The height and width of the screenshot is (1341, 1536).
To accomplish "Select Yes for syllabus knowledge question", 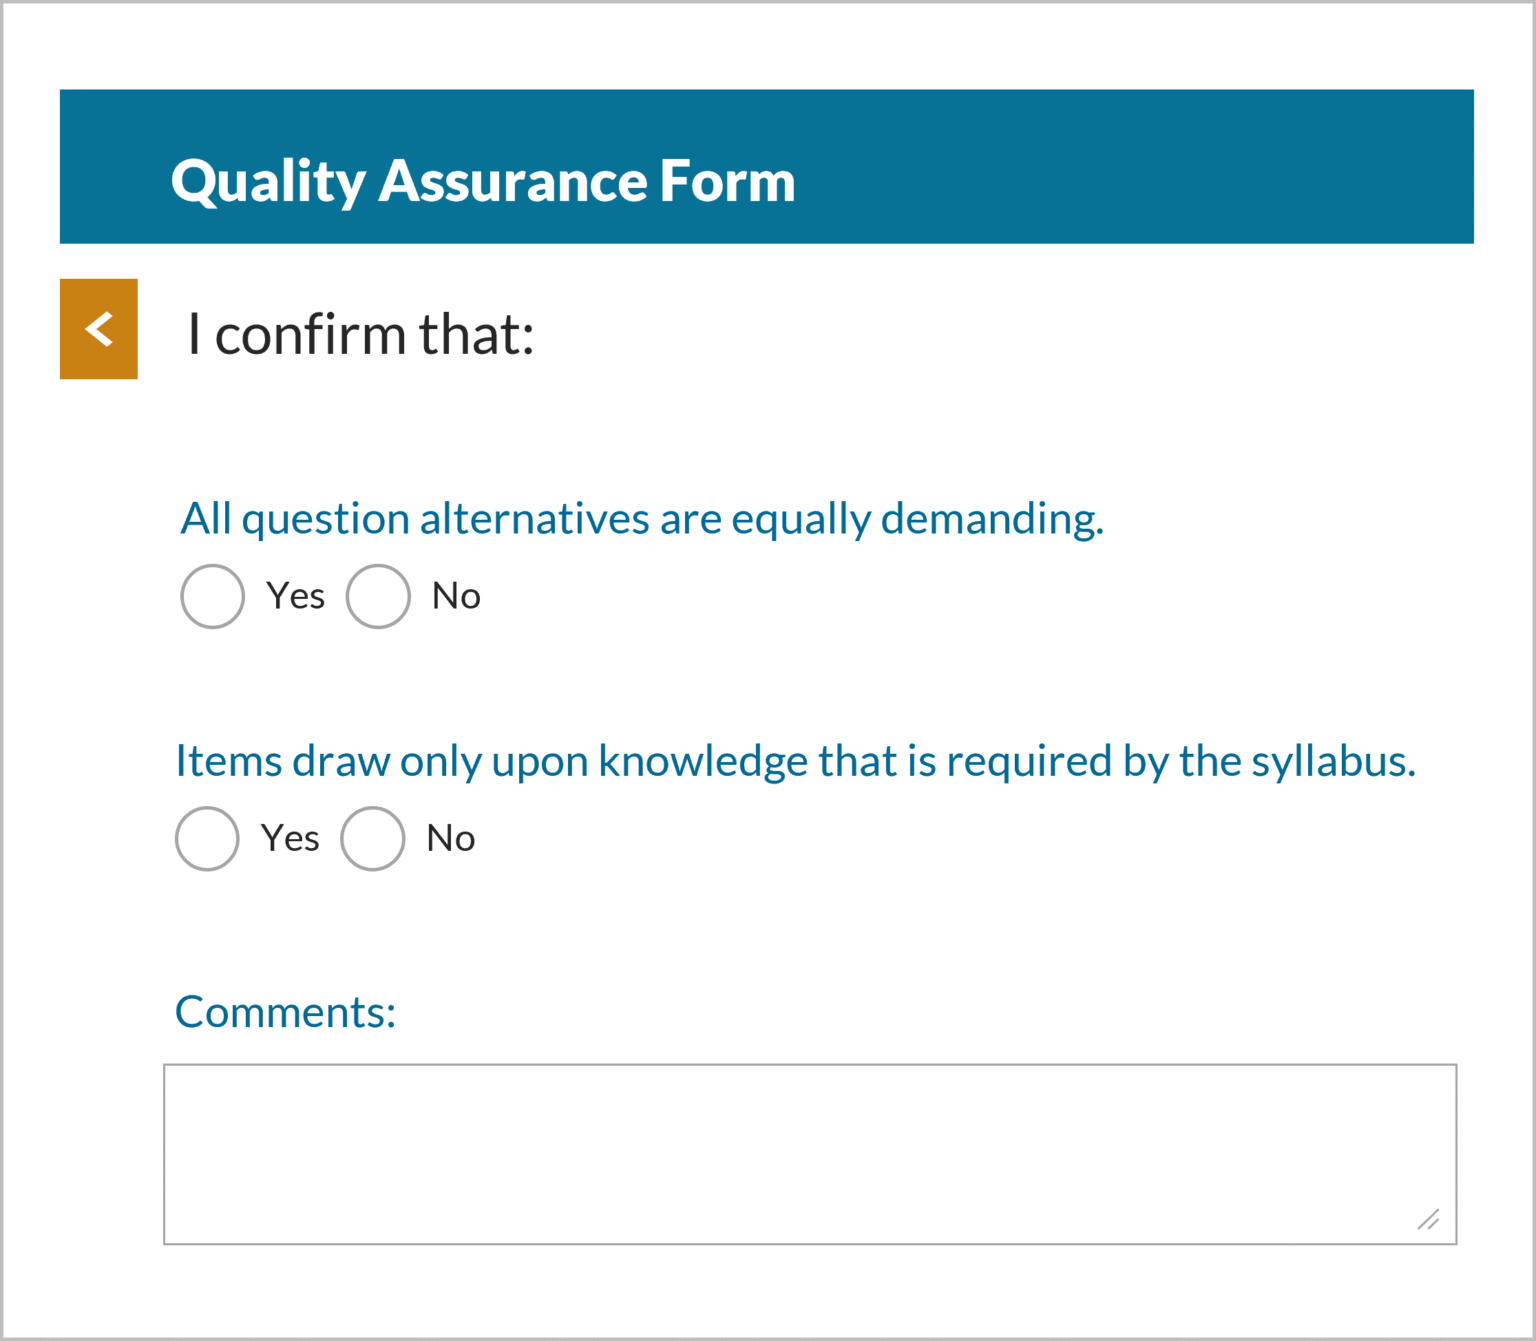I will [x=207, y=839].
